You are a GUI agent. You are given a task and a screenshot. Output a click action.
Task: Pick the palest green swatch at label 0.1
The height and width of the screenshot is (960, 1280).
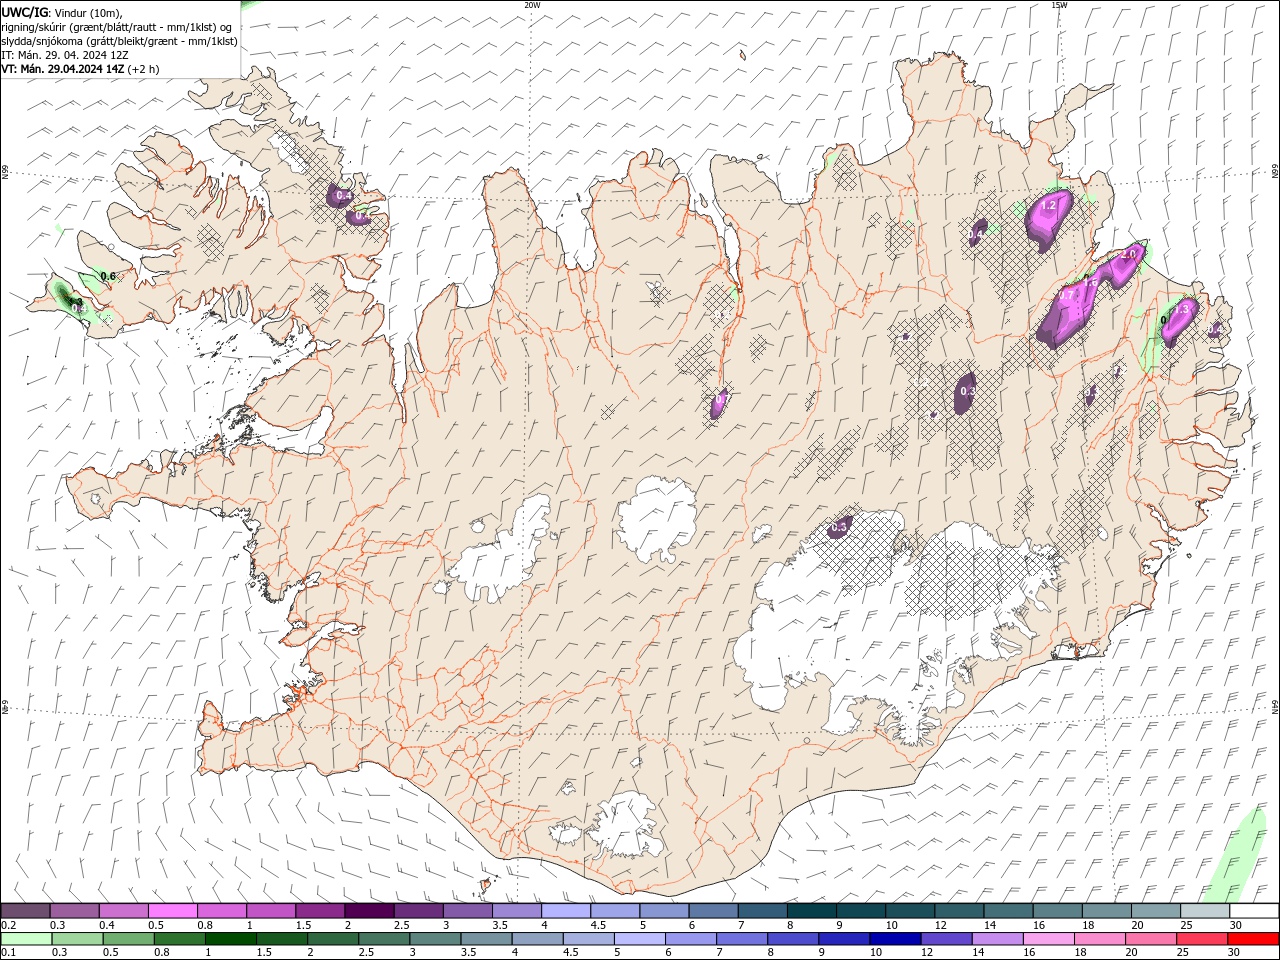26,939
